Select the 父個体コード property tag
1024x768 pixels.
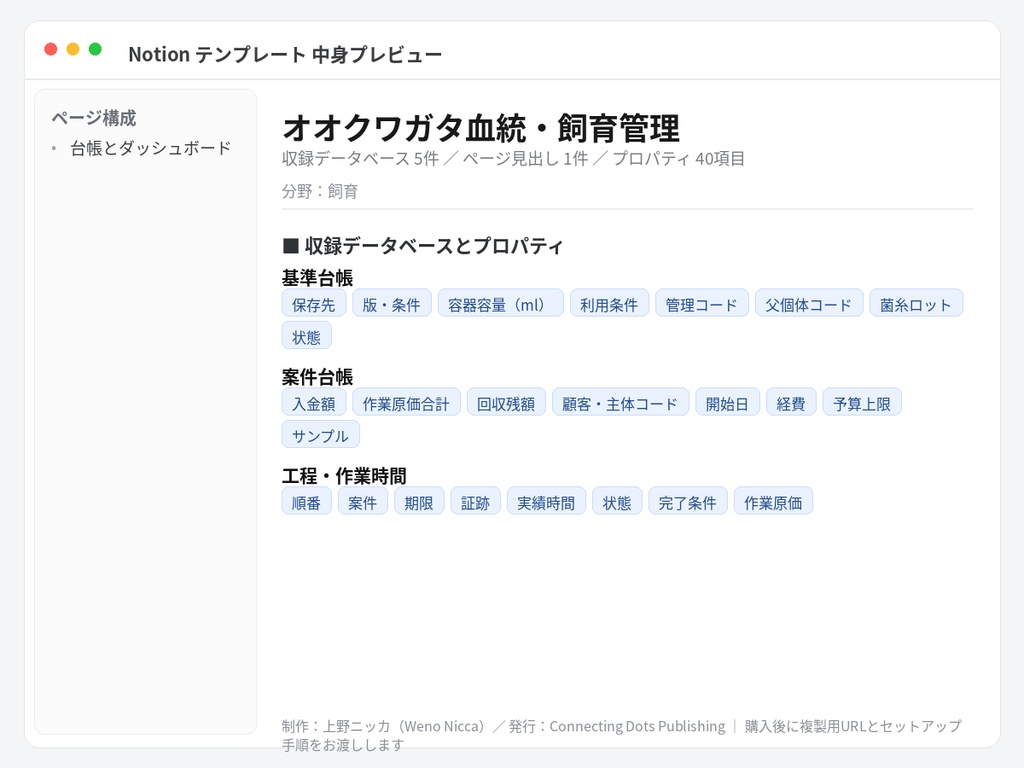click(809, 303)
